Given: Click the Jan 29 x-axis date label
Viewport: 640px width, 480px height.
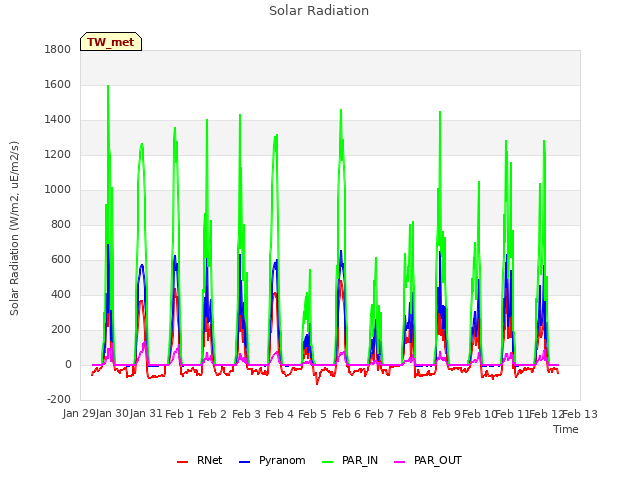Looking at the screenshot, I should (79, 414).
